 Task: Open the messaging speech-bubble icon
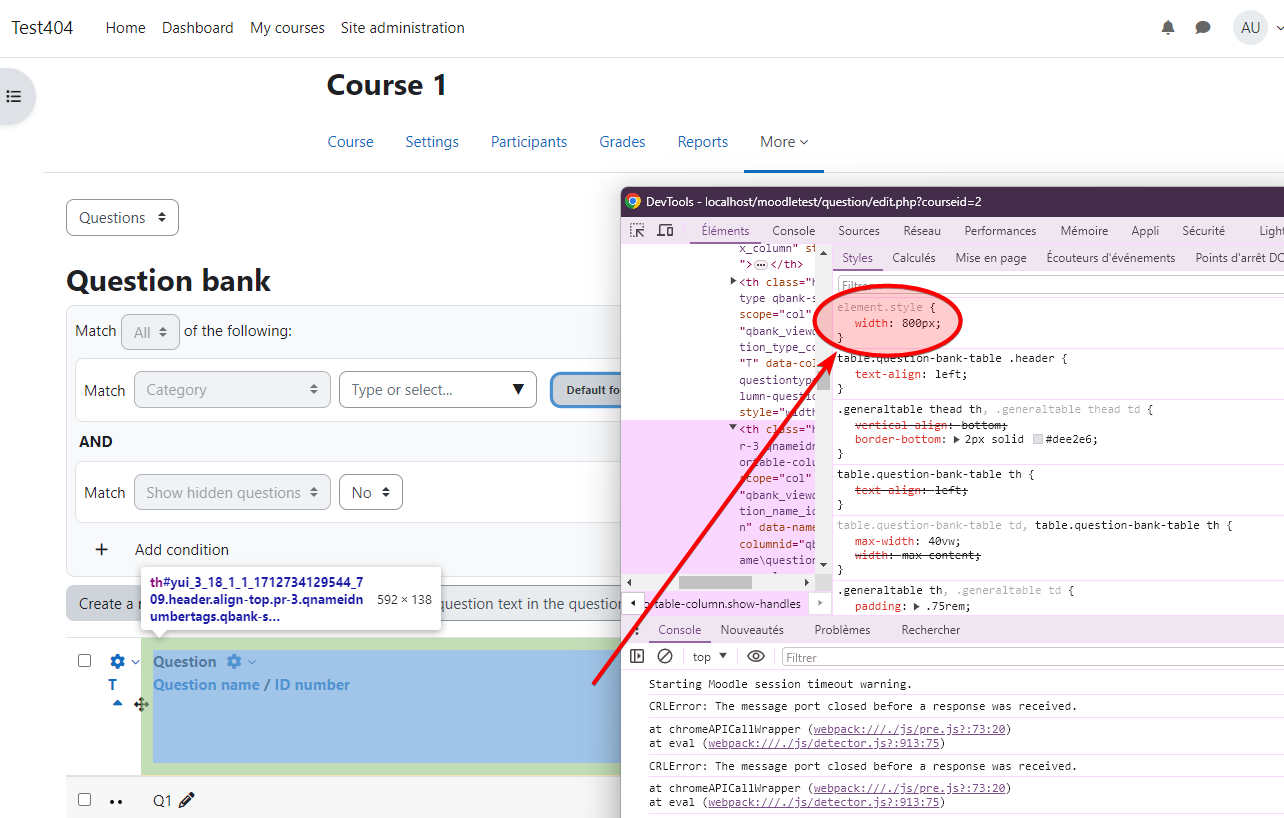click(x=1203, y=28)
